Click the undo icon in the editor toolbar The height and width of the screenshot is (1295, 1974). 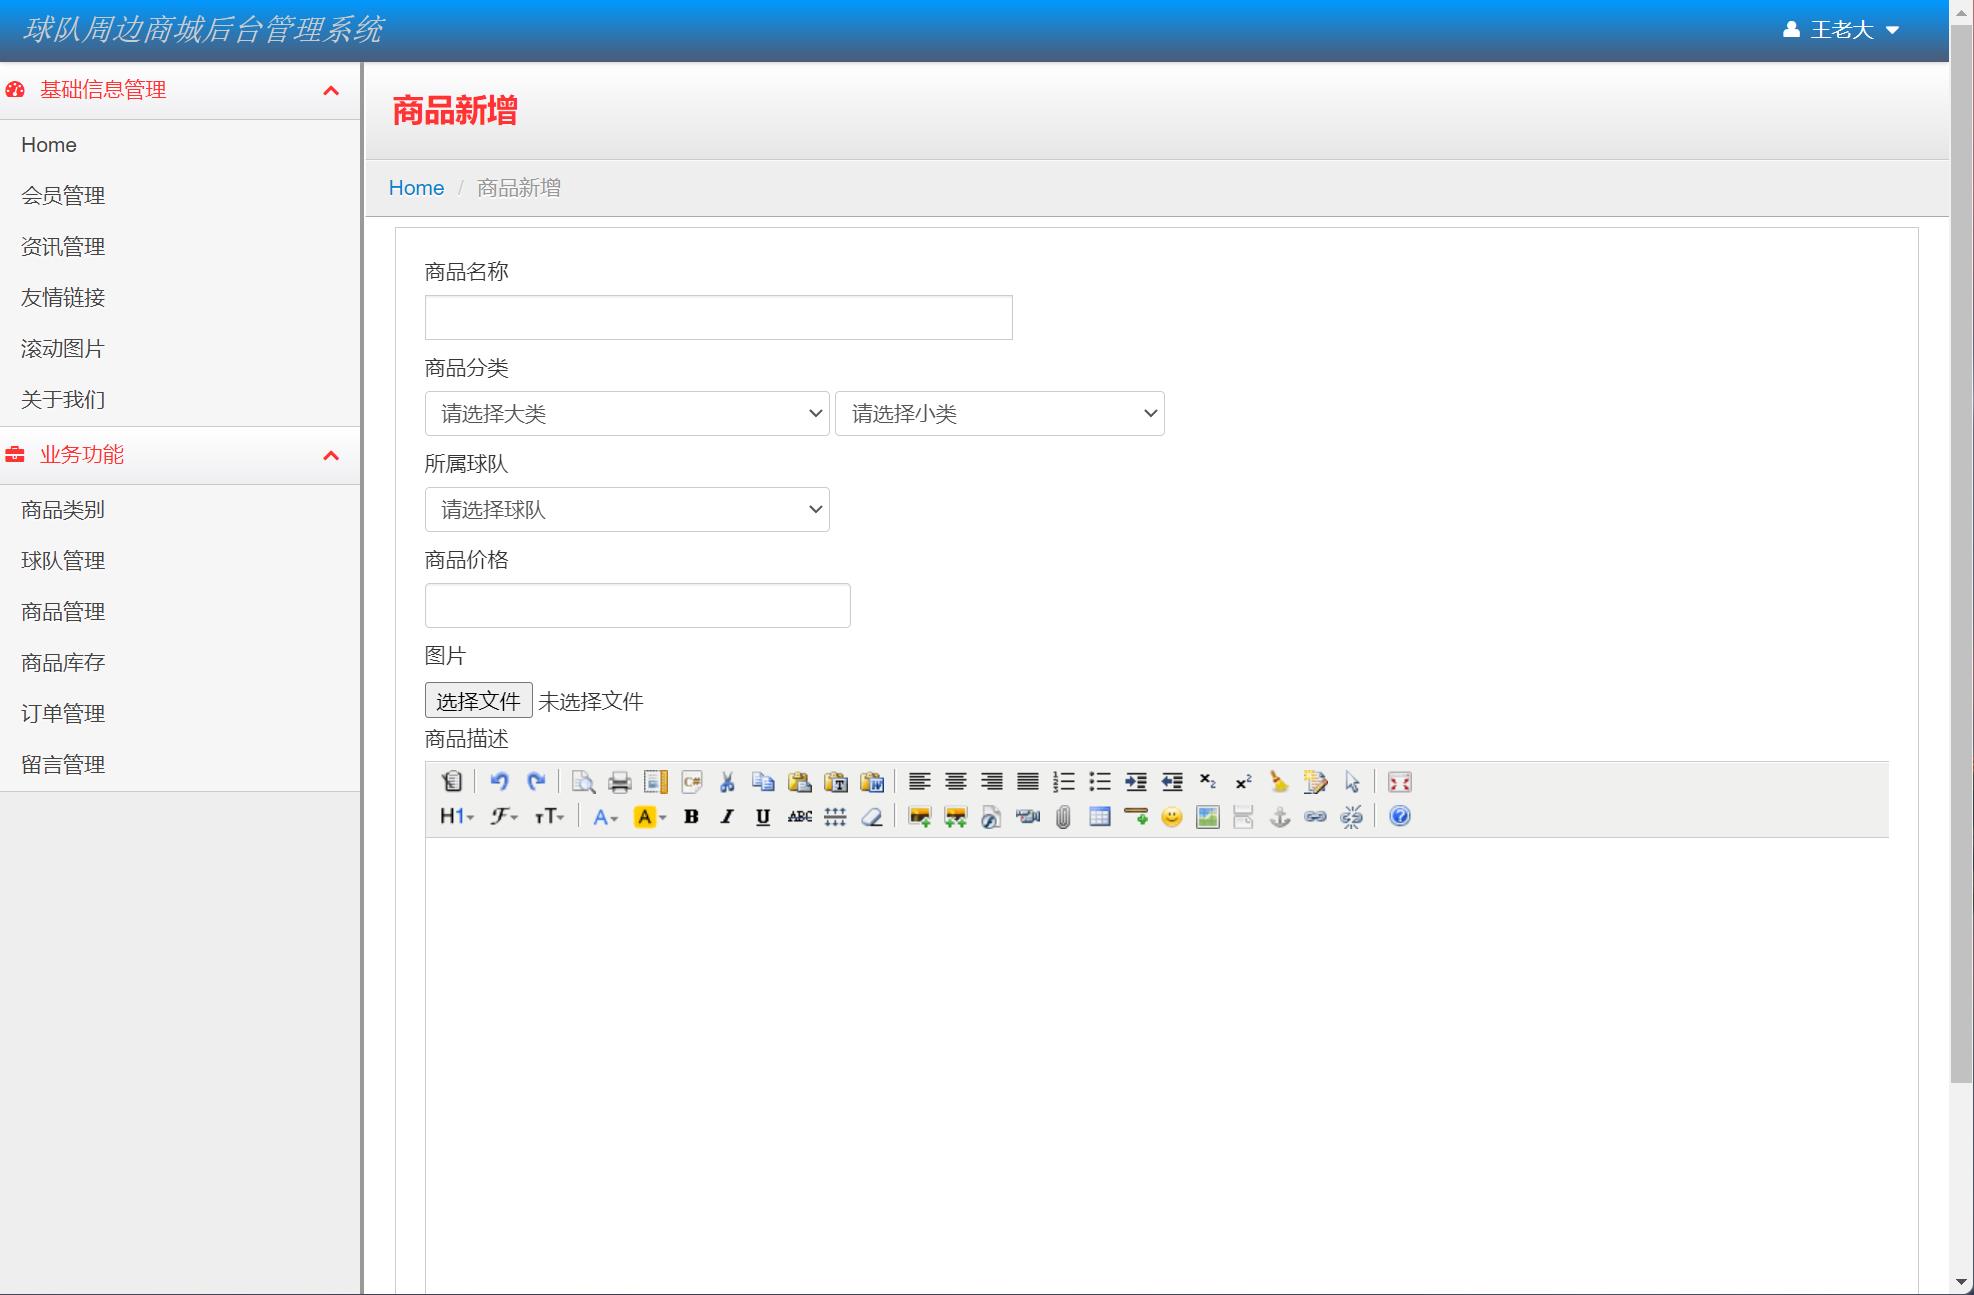[499, 782]
